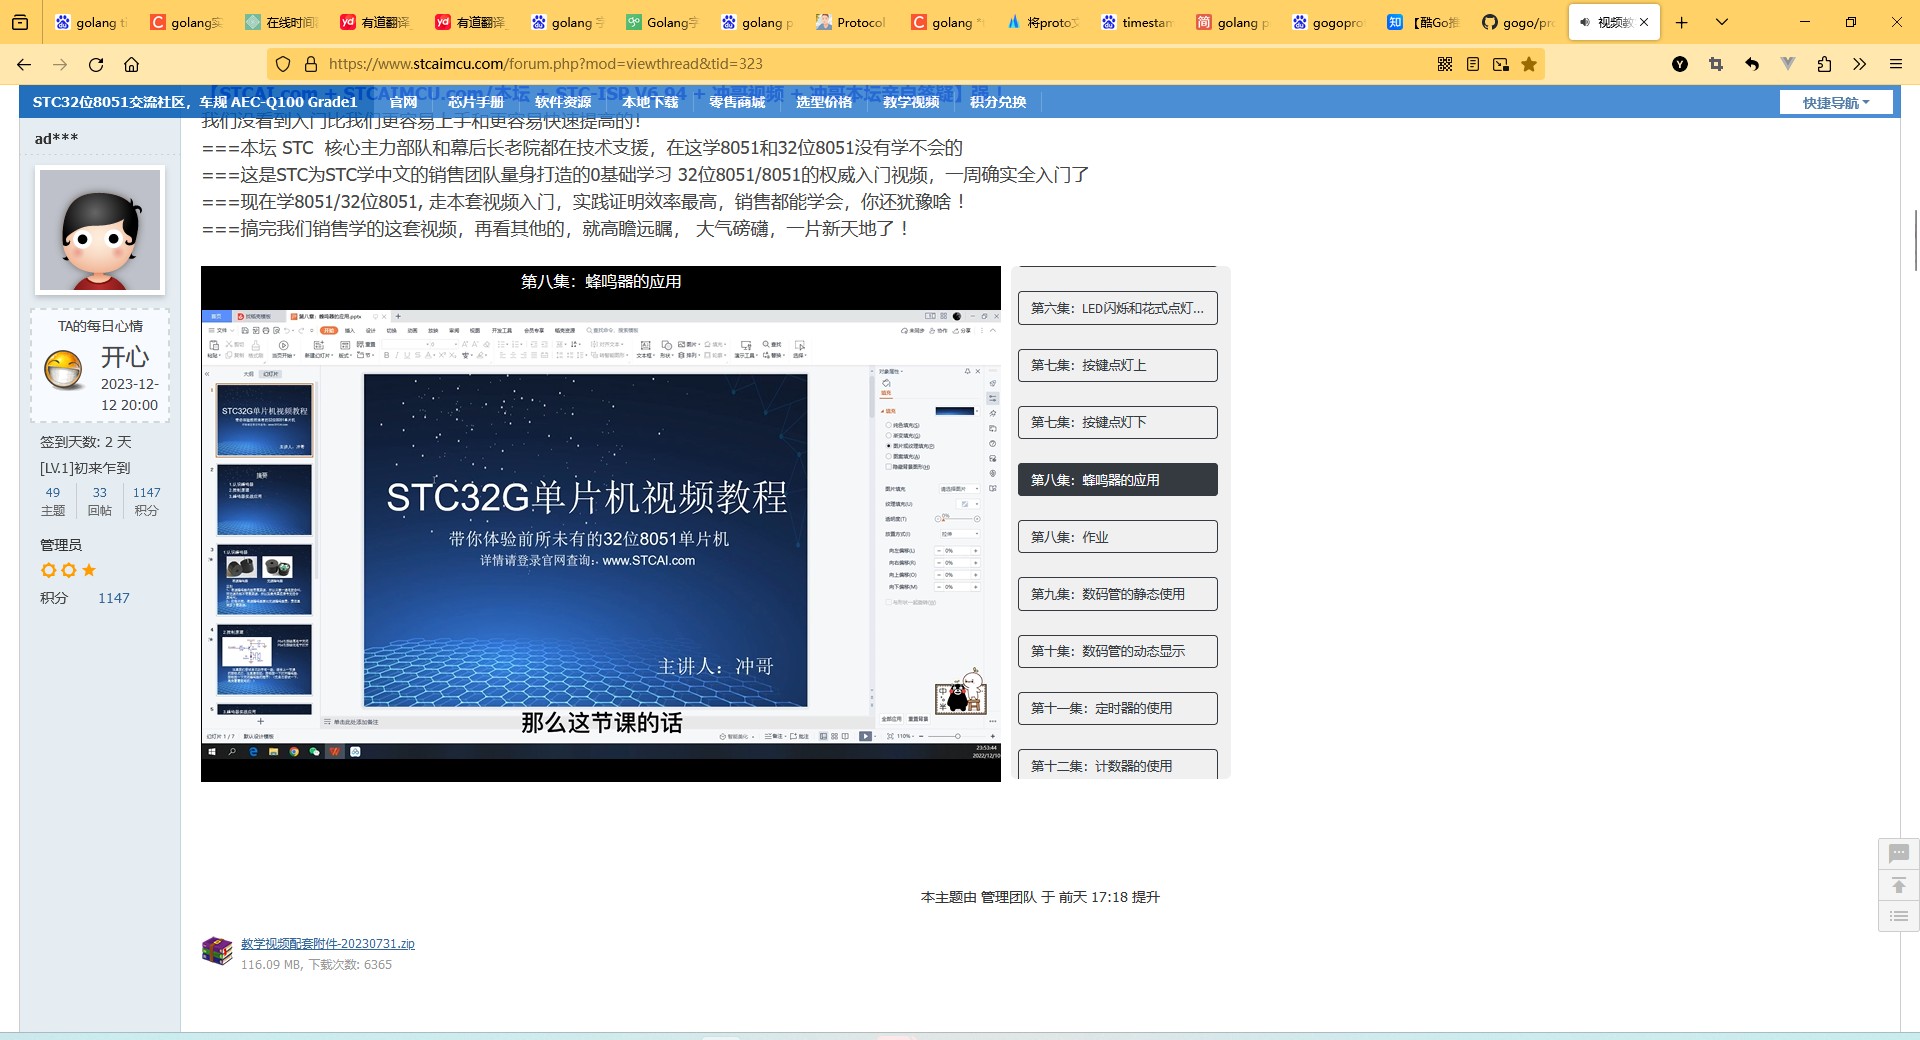Viewport: 1920px width, 1040px height.
Task: Play 第六集: LED闪烁和花式点灯 episode
Action: [x=1117, y=308]
